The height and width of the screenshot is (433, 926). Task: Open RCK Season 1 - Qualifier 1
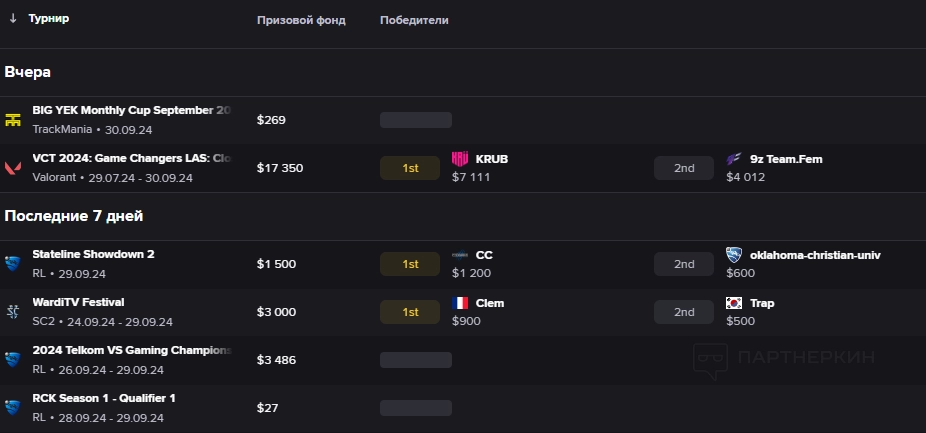[104, 398]
